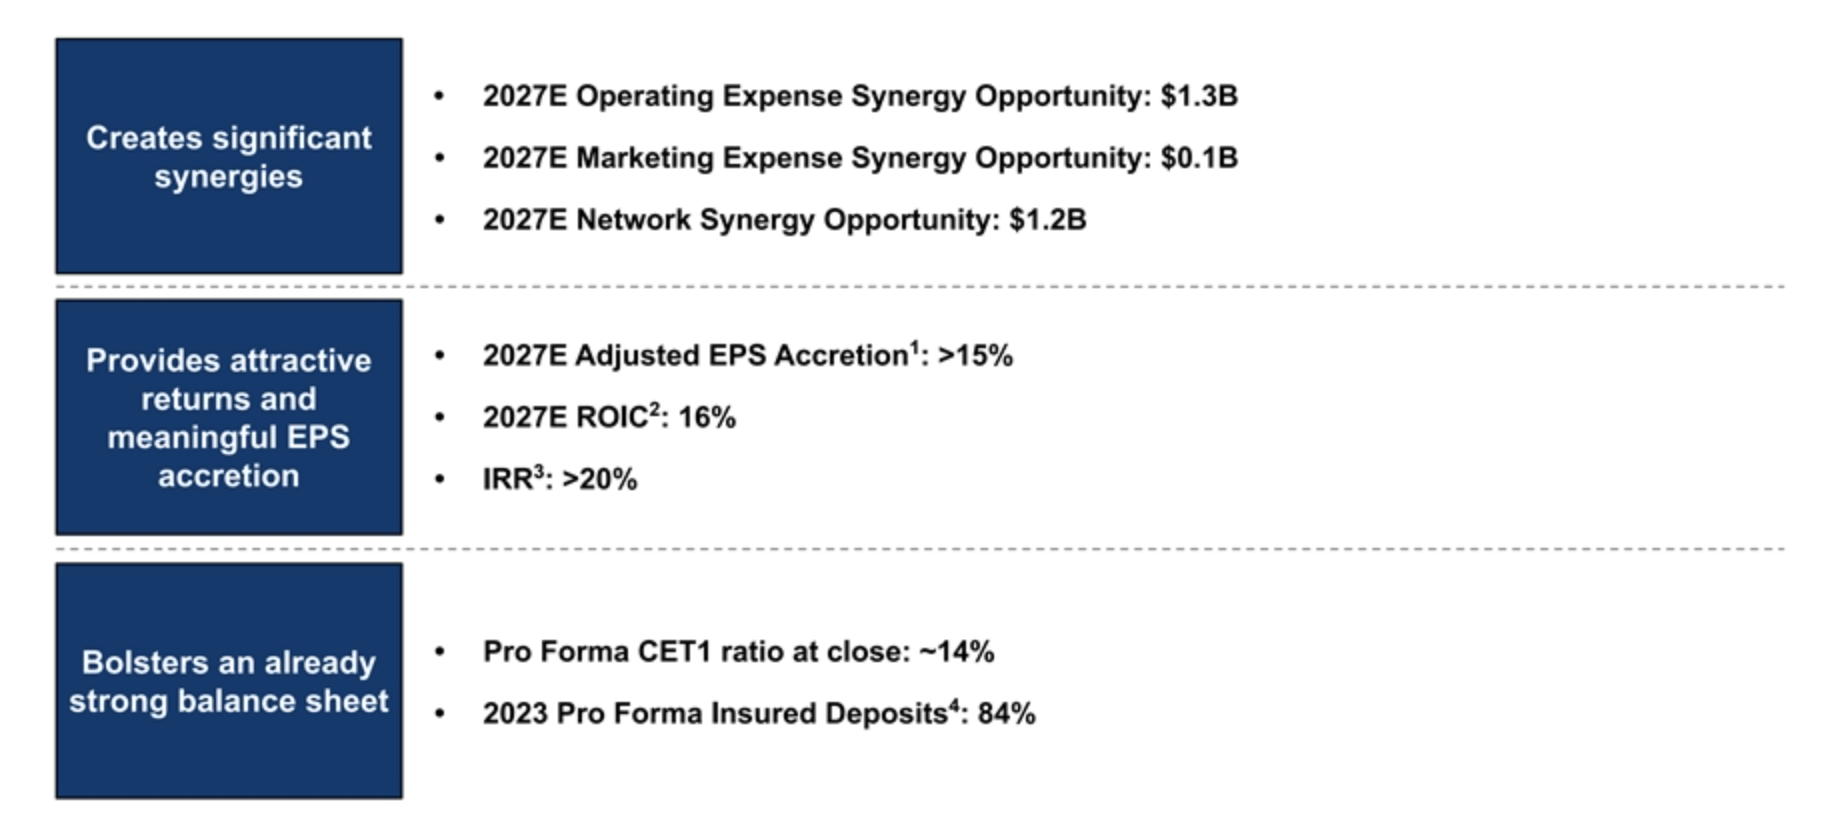Select the Pro Forma CET1 ratio text
This screenshot has width=1842, height=834.
tap(738, 652)
